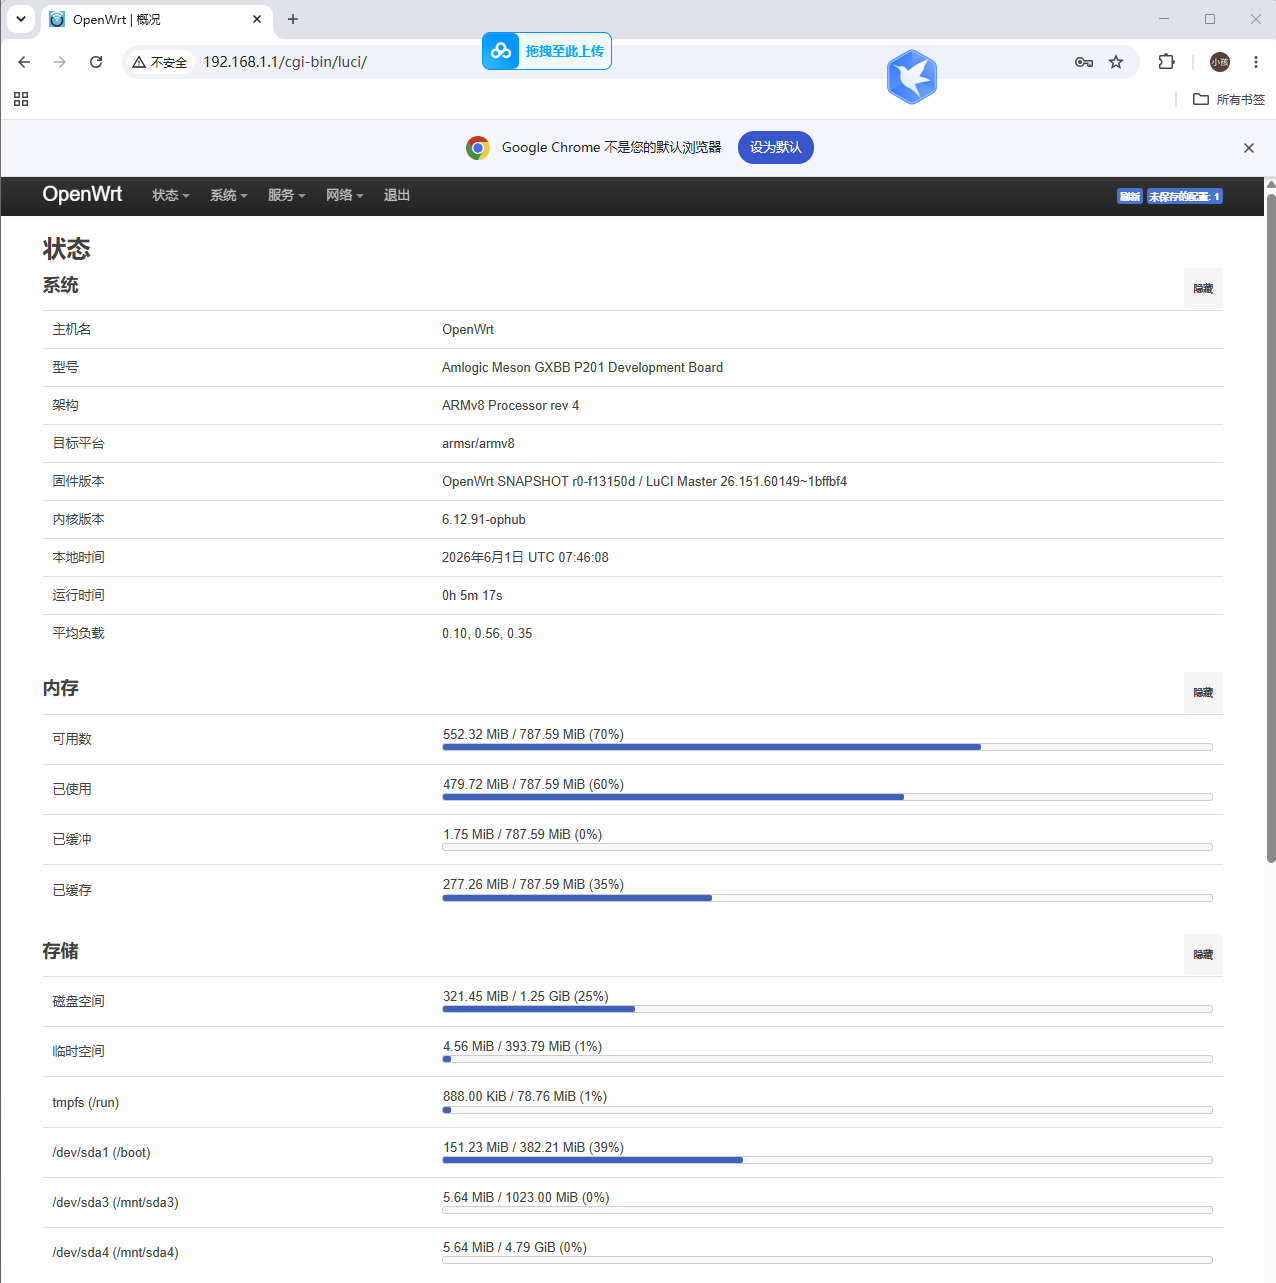
Task: Click the /dev/sda4 (/mnt/sda4) row label
Action: (x=116, y=1253)
